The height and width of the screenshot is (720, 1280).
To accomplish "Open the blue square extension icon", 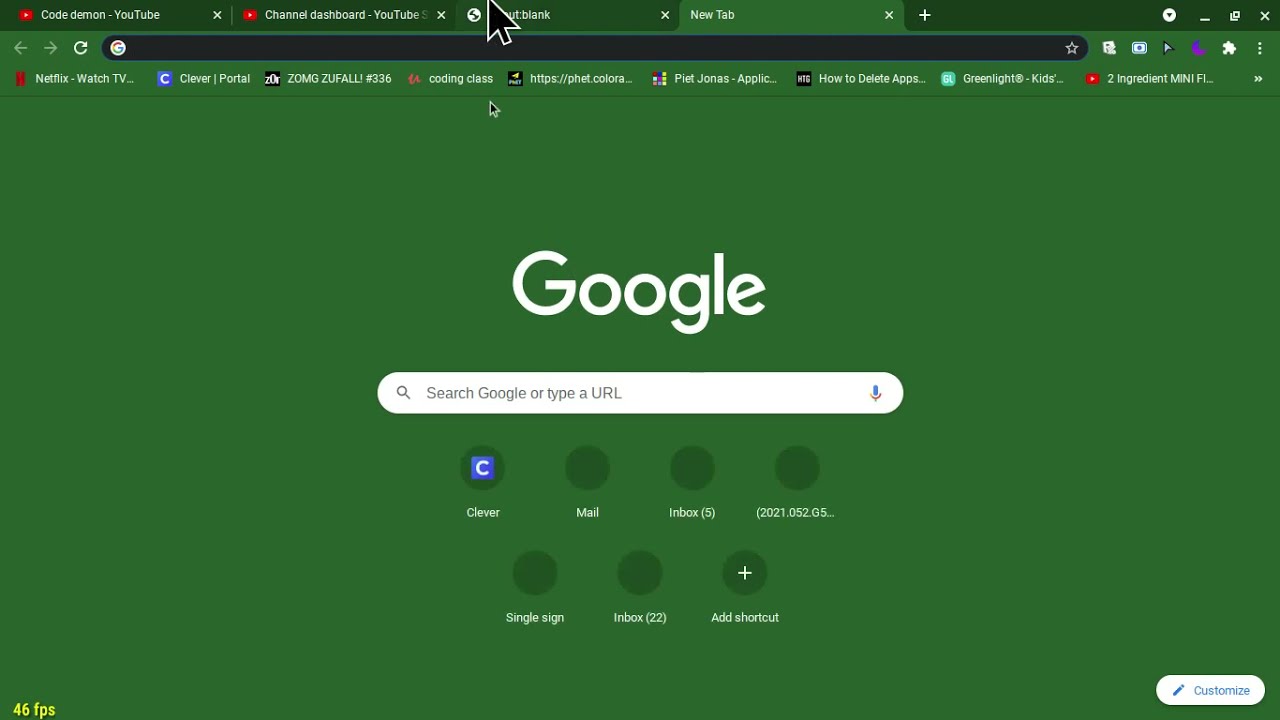I will (x=1139, y=48).
